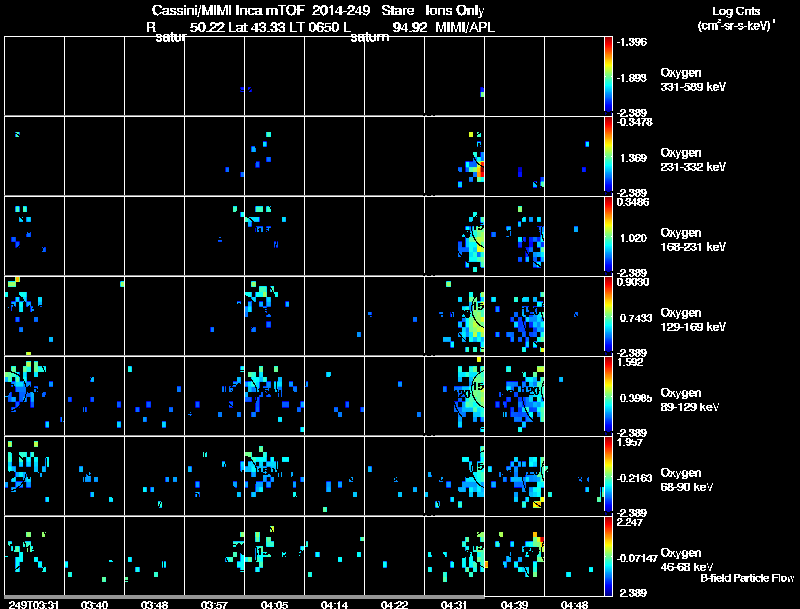Click the 'MIMI/APL' label in the header
This screenshot has width=800, height=609.
pos(465,27)
